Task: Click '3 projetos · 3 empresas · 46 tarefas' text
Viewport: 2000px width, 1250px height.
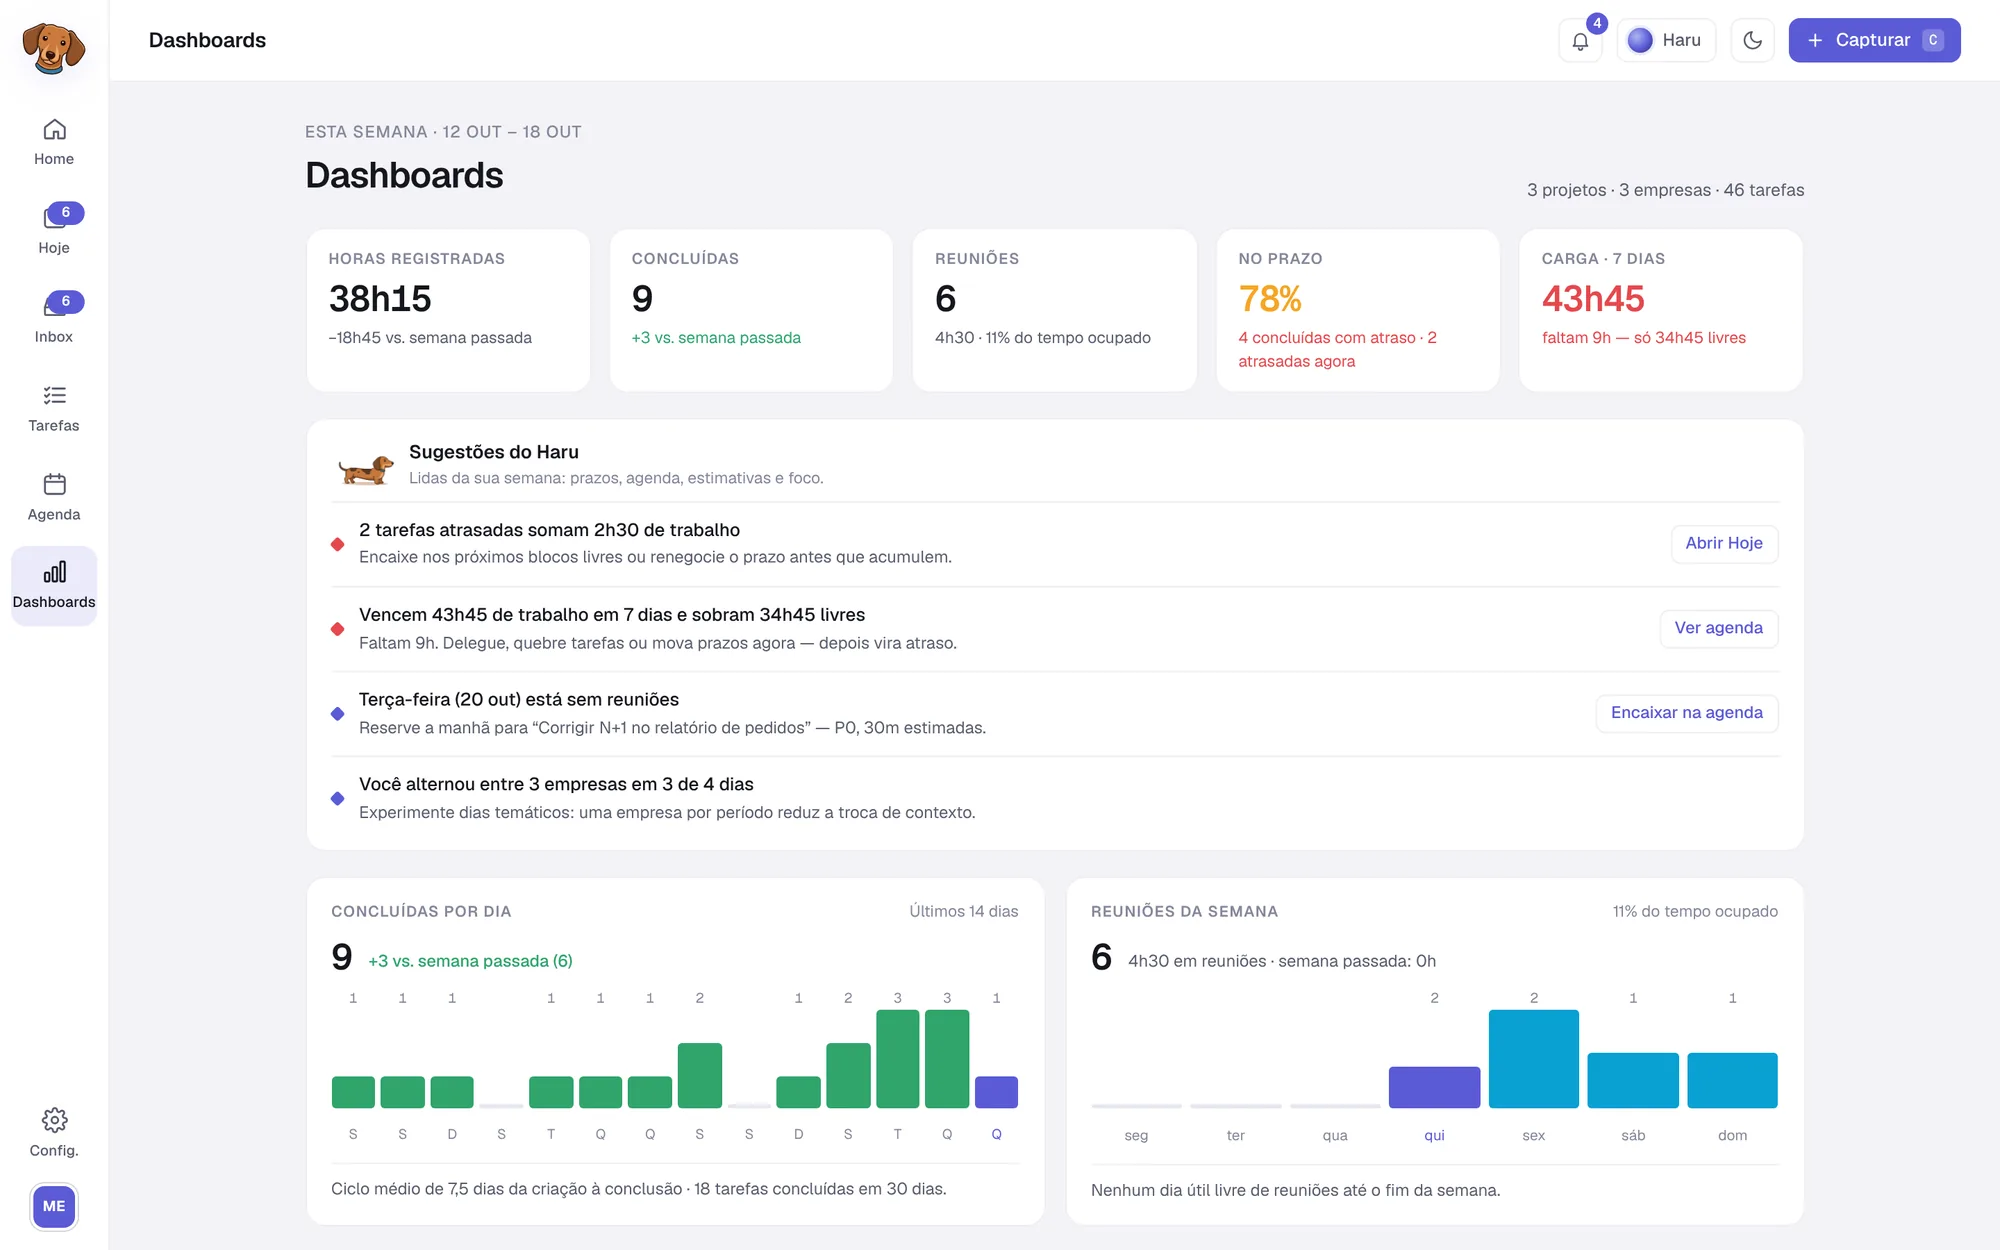Action: 1665,190
